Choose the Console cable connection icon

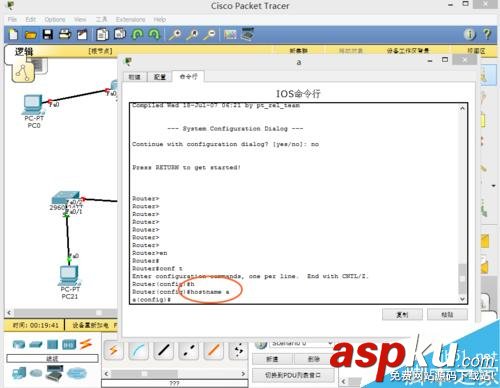point(138,351)
